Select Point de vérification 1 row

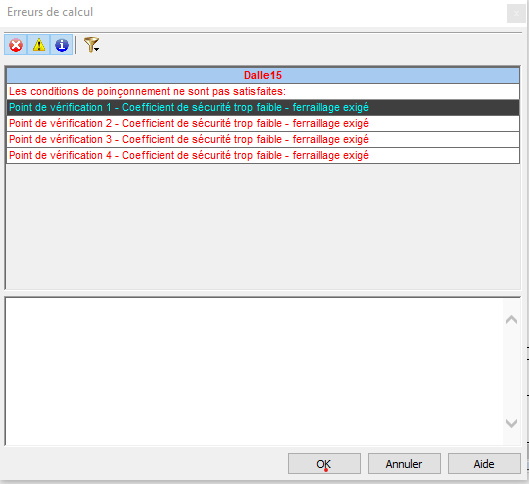pyautogui.click(x=263, y=107)
